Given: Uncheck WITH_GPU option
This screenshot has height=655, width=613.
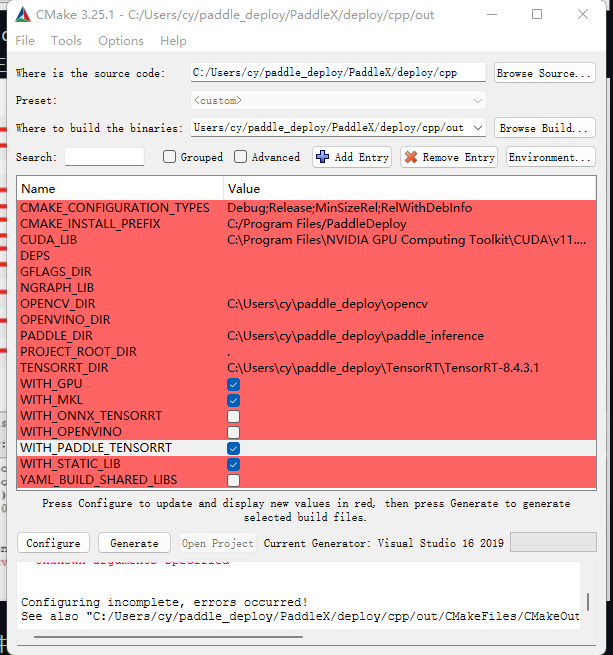Looking at the screenshot, I should (234, 384).
